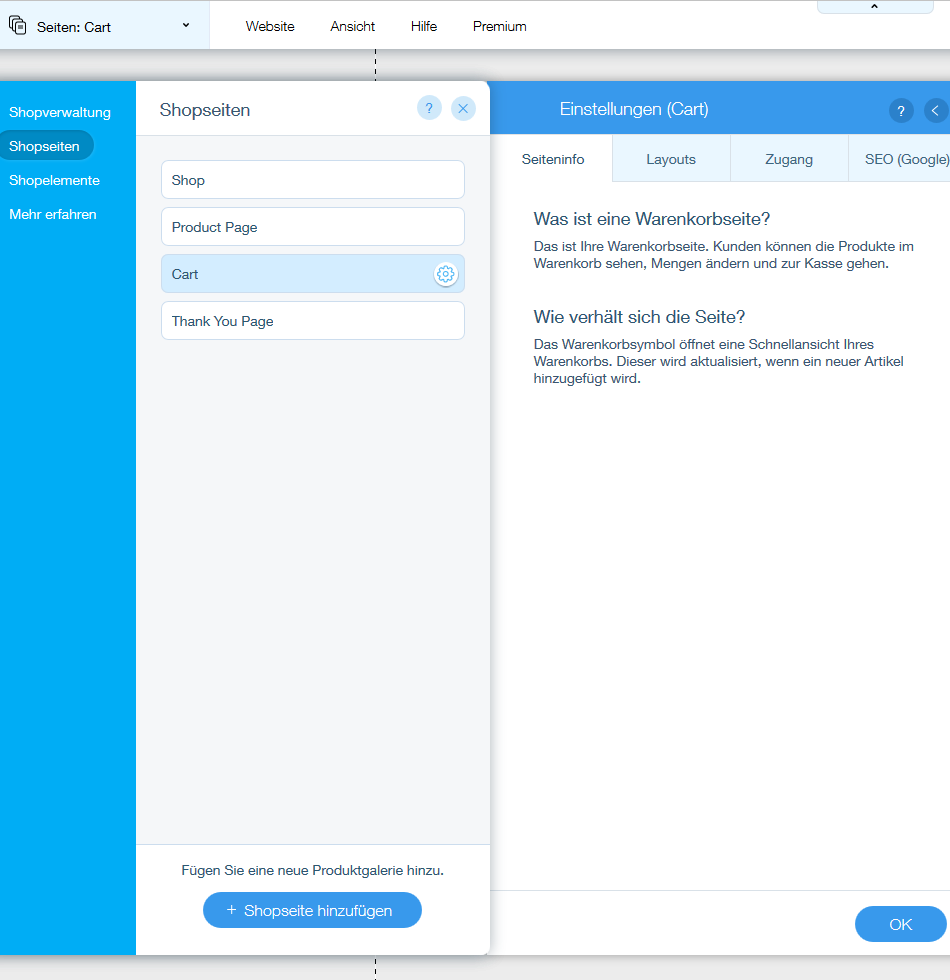Select Shopverwaltung in the left sidebar

click(x=60, y=112)
